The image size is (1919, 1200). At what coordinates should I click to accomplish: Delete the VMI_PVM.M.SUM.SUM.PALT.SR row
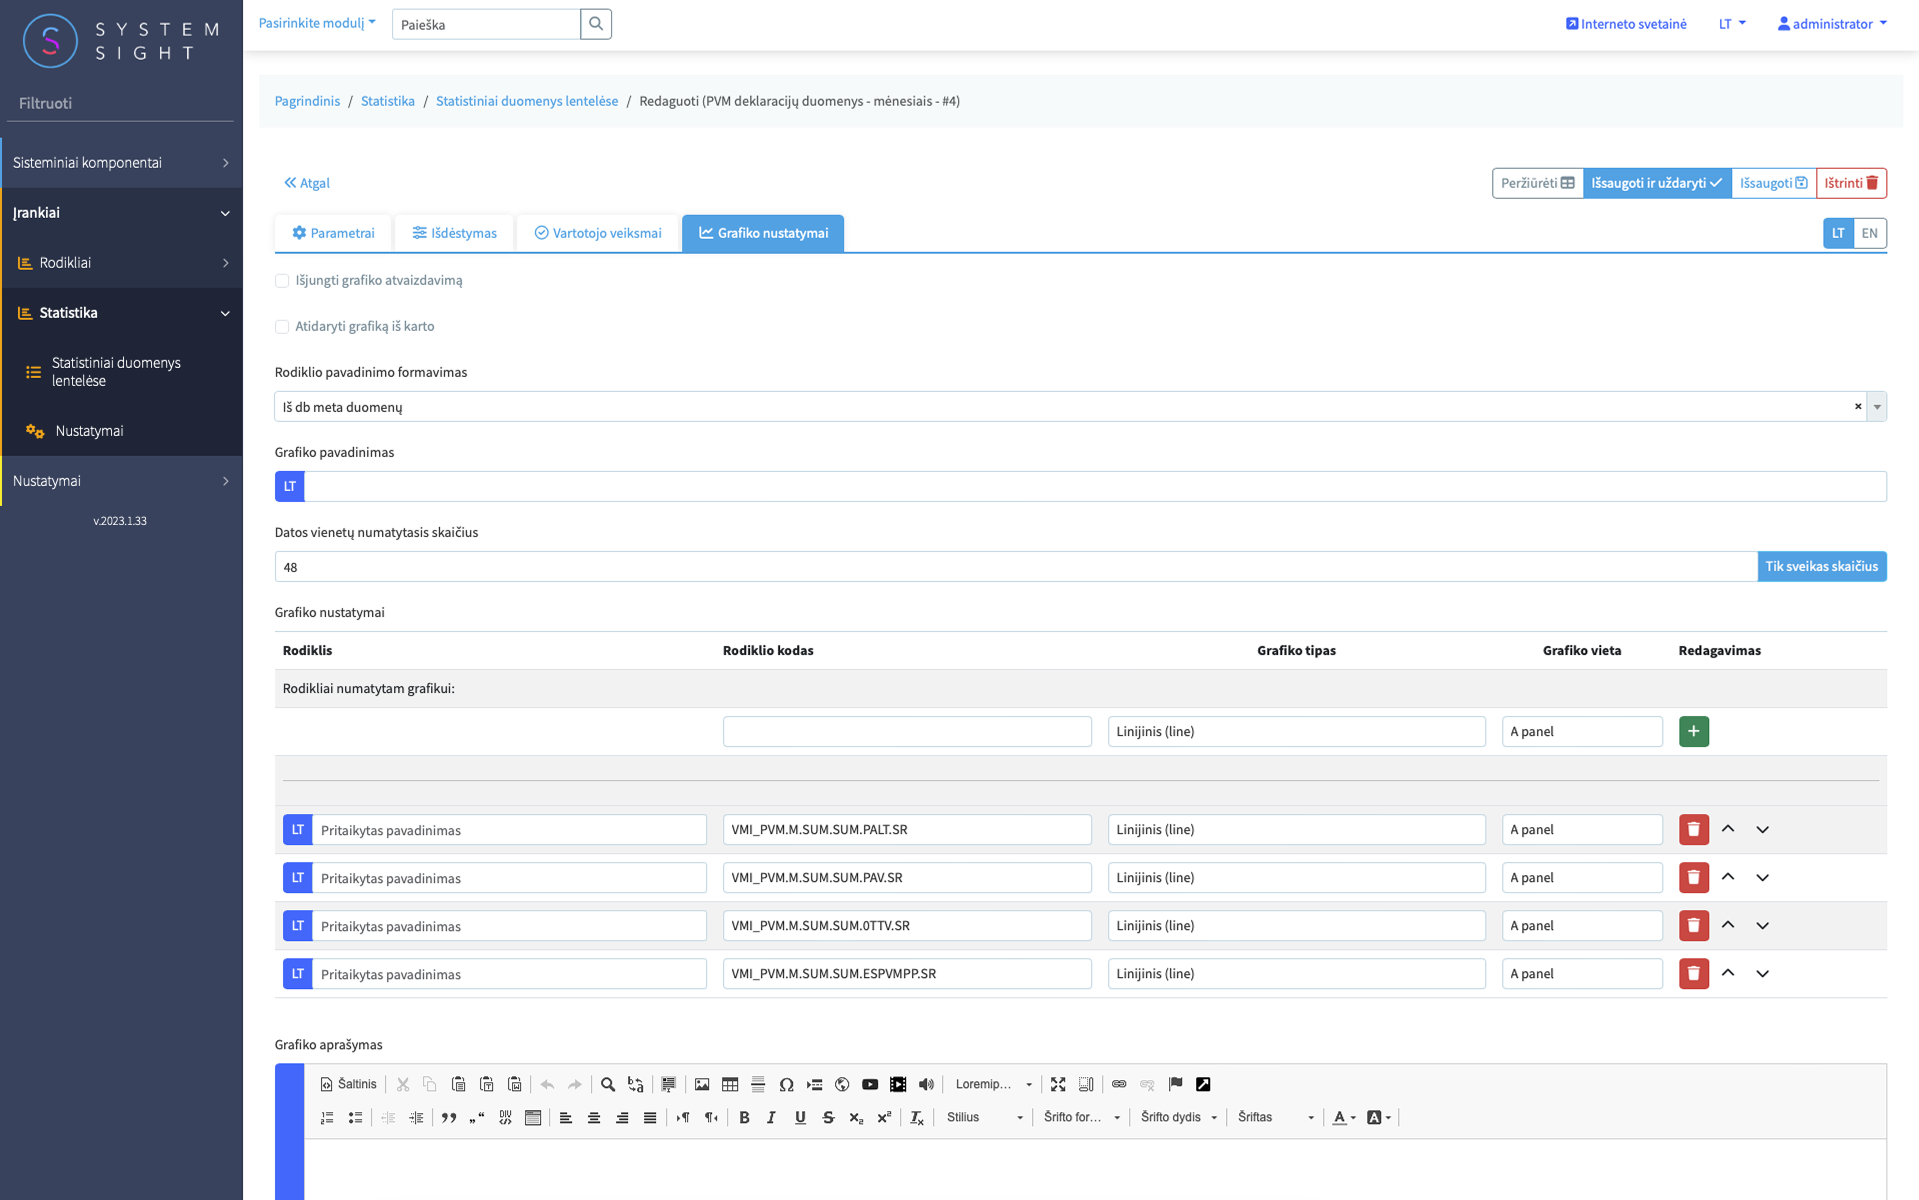tap(1693, 829)
